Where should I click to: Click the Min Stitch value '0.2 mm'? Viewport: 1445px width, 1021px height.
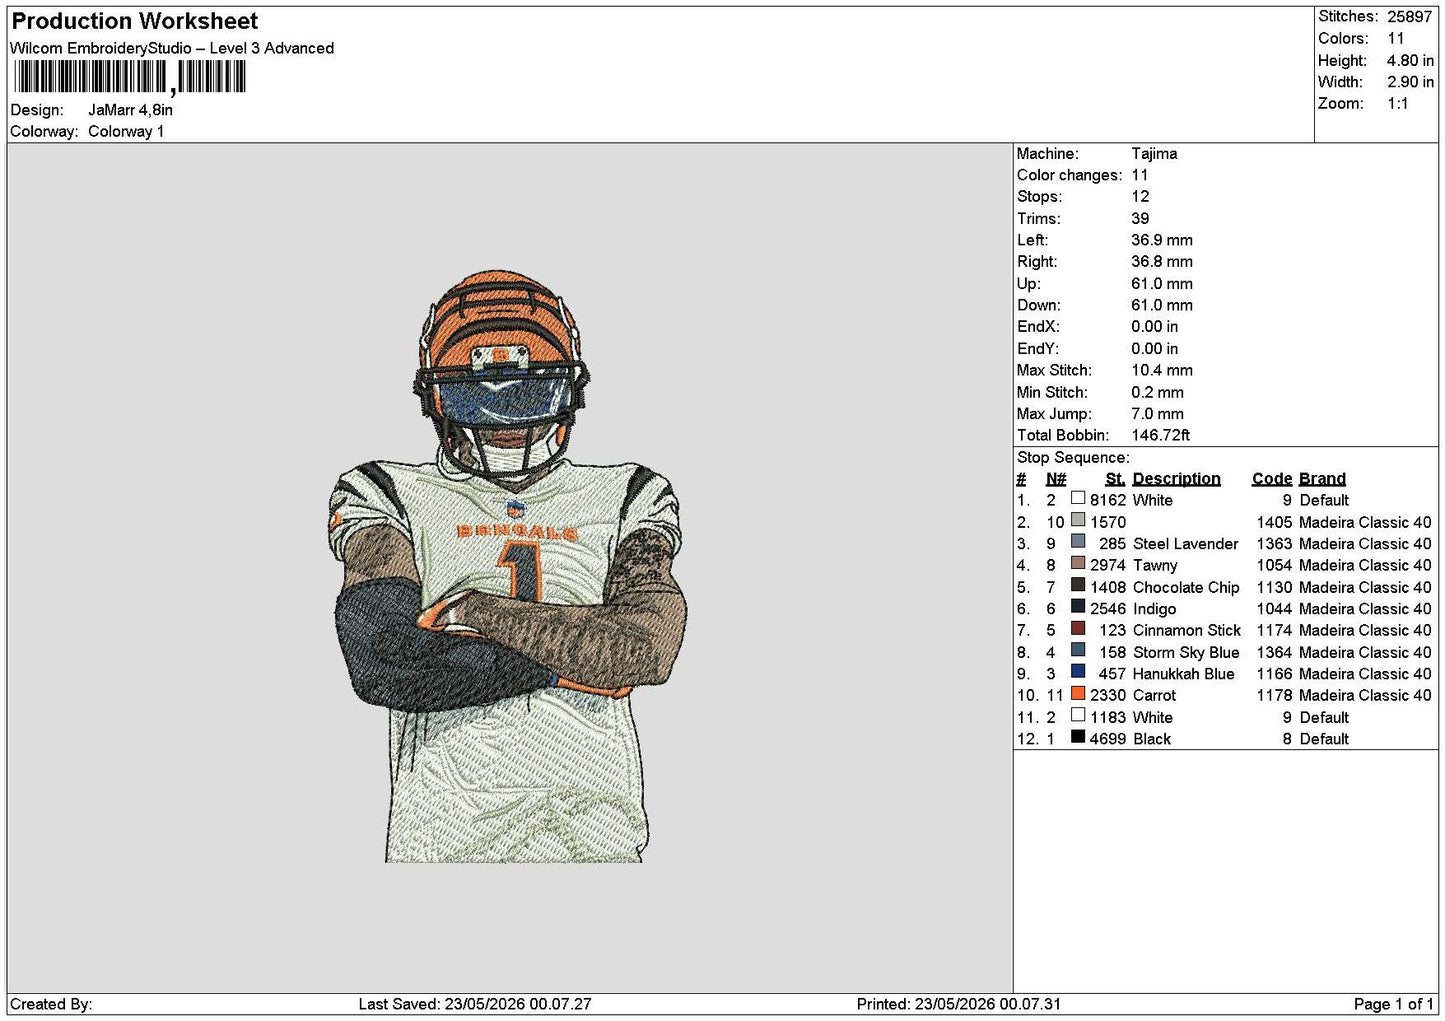point(1158,392)
